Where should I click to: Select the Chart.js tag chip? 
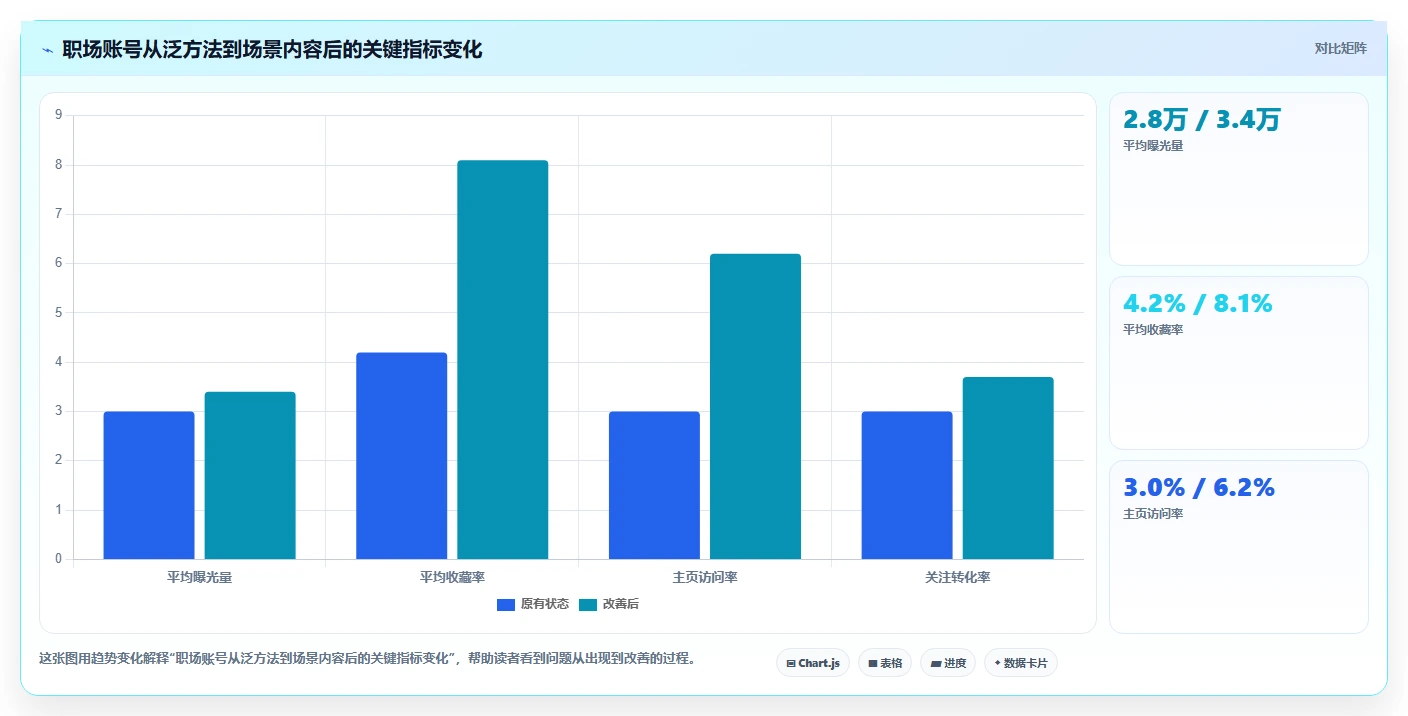(x=813, y=663)
